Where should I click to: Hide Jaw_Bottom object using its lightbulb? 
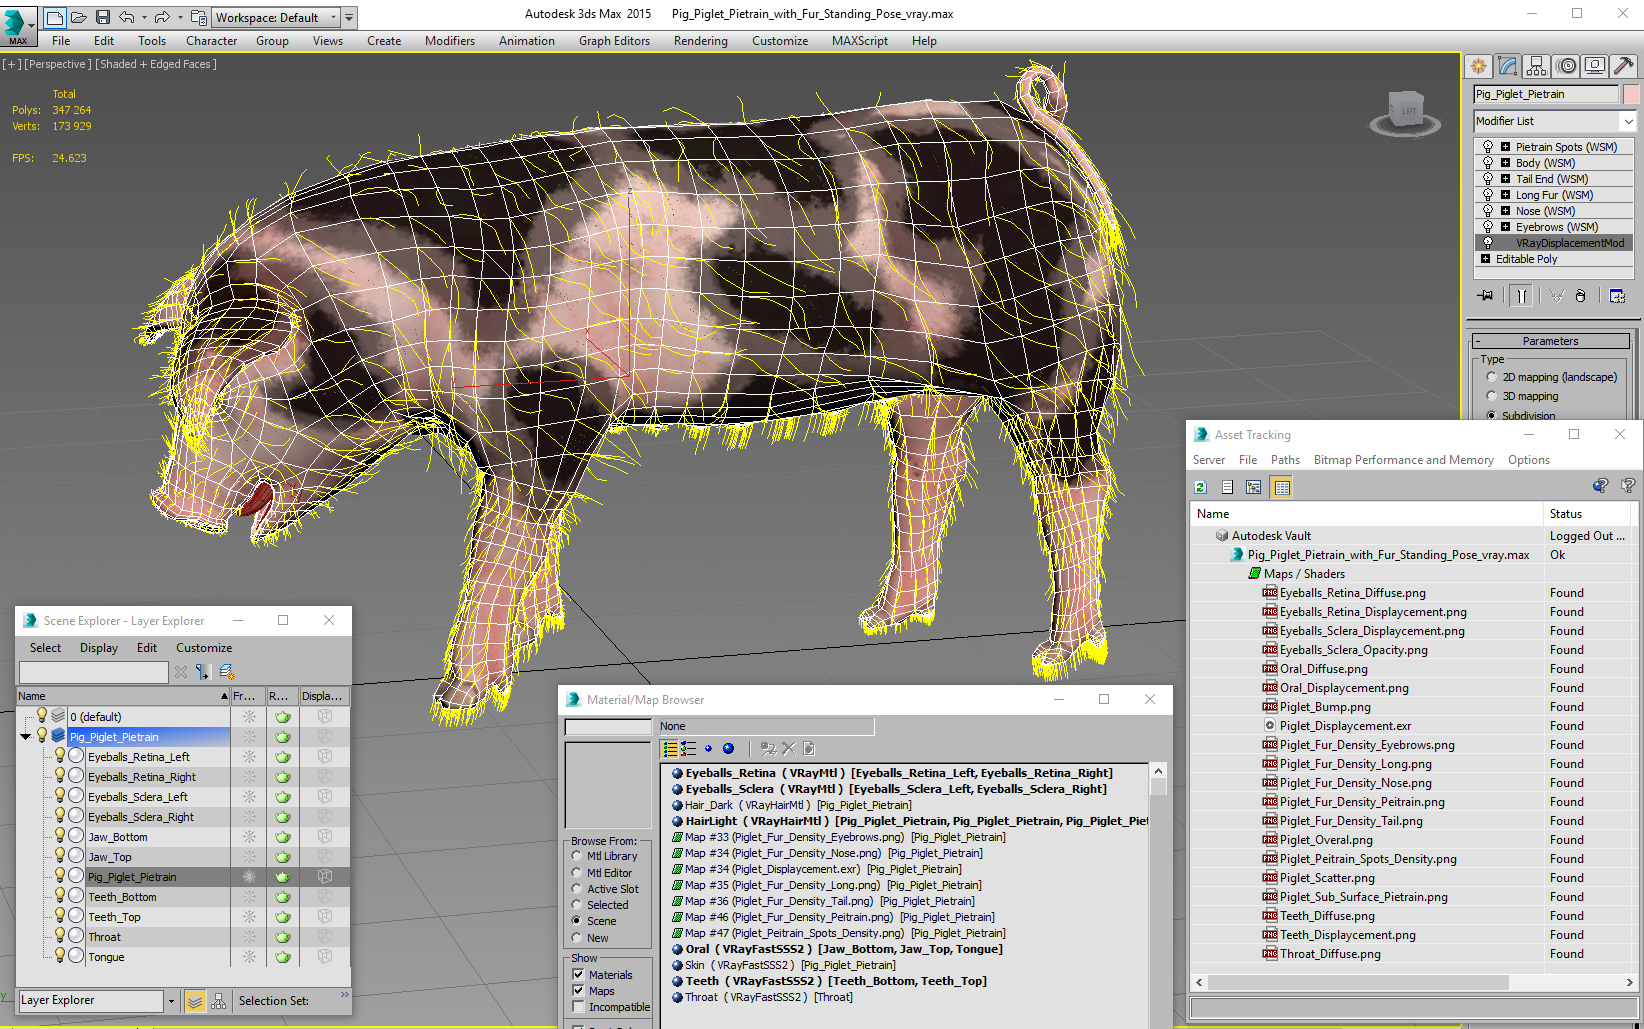60,835
